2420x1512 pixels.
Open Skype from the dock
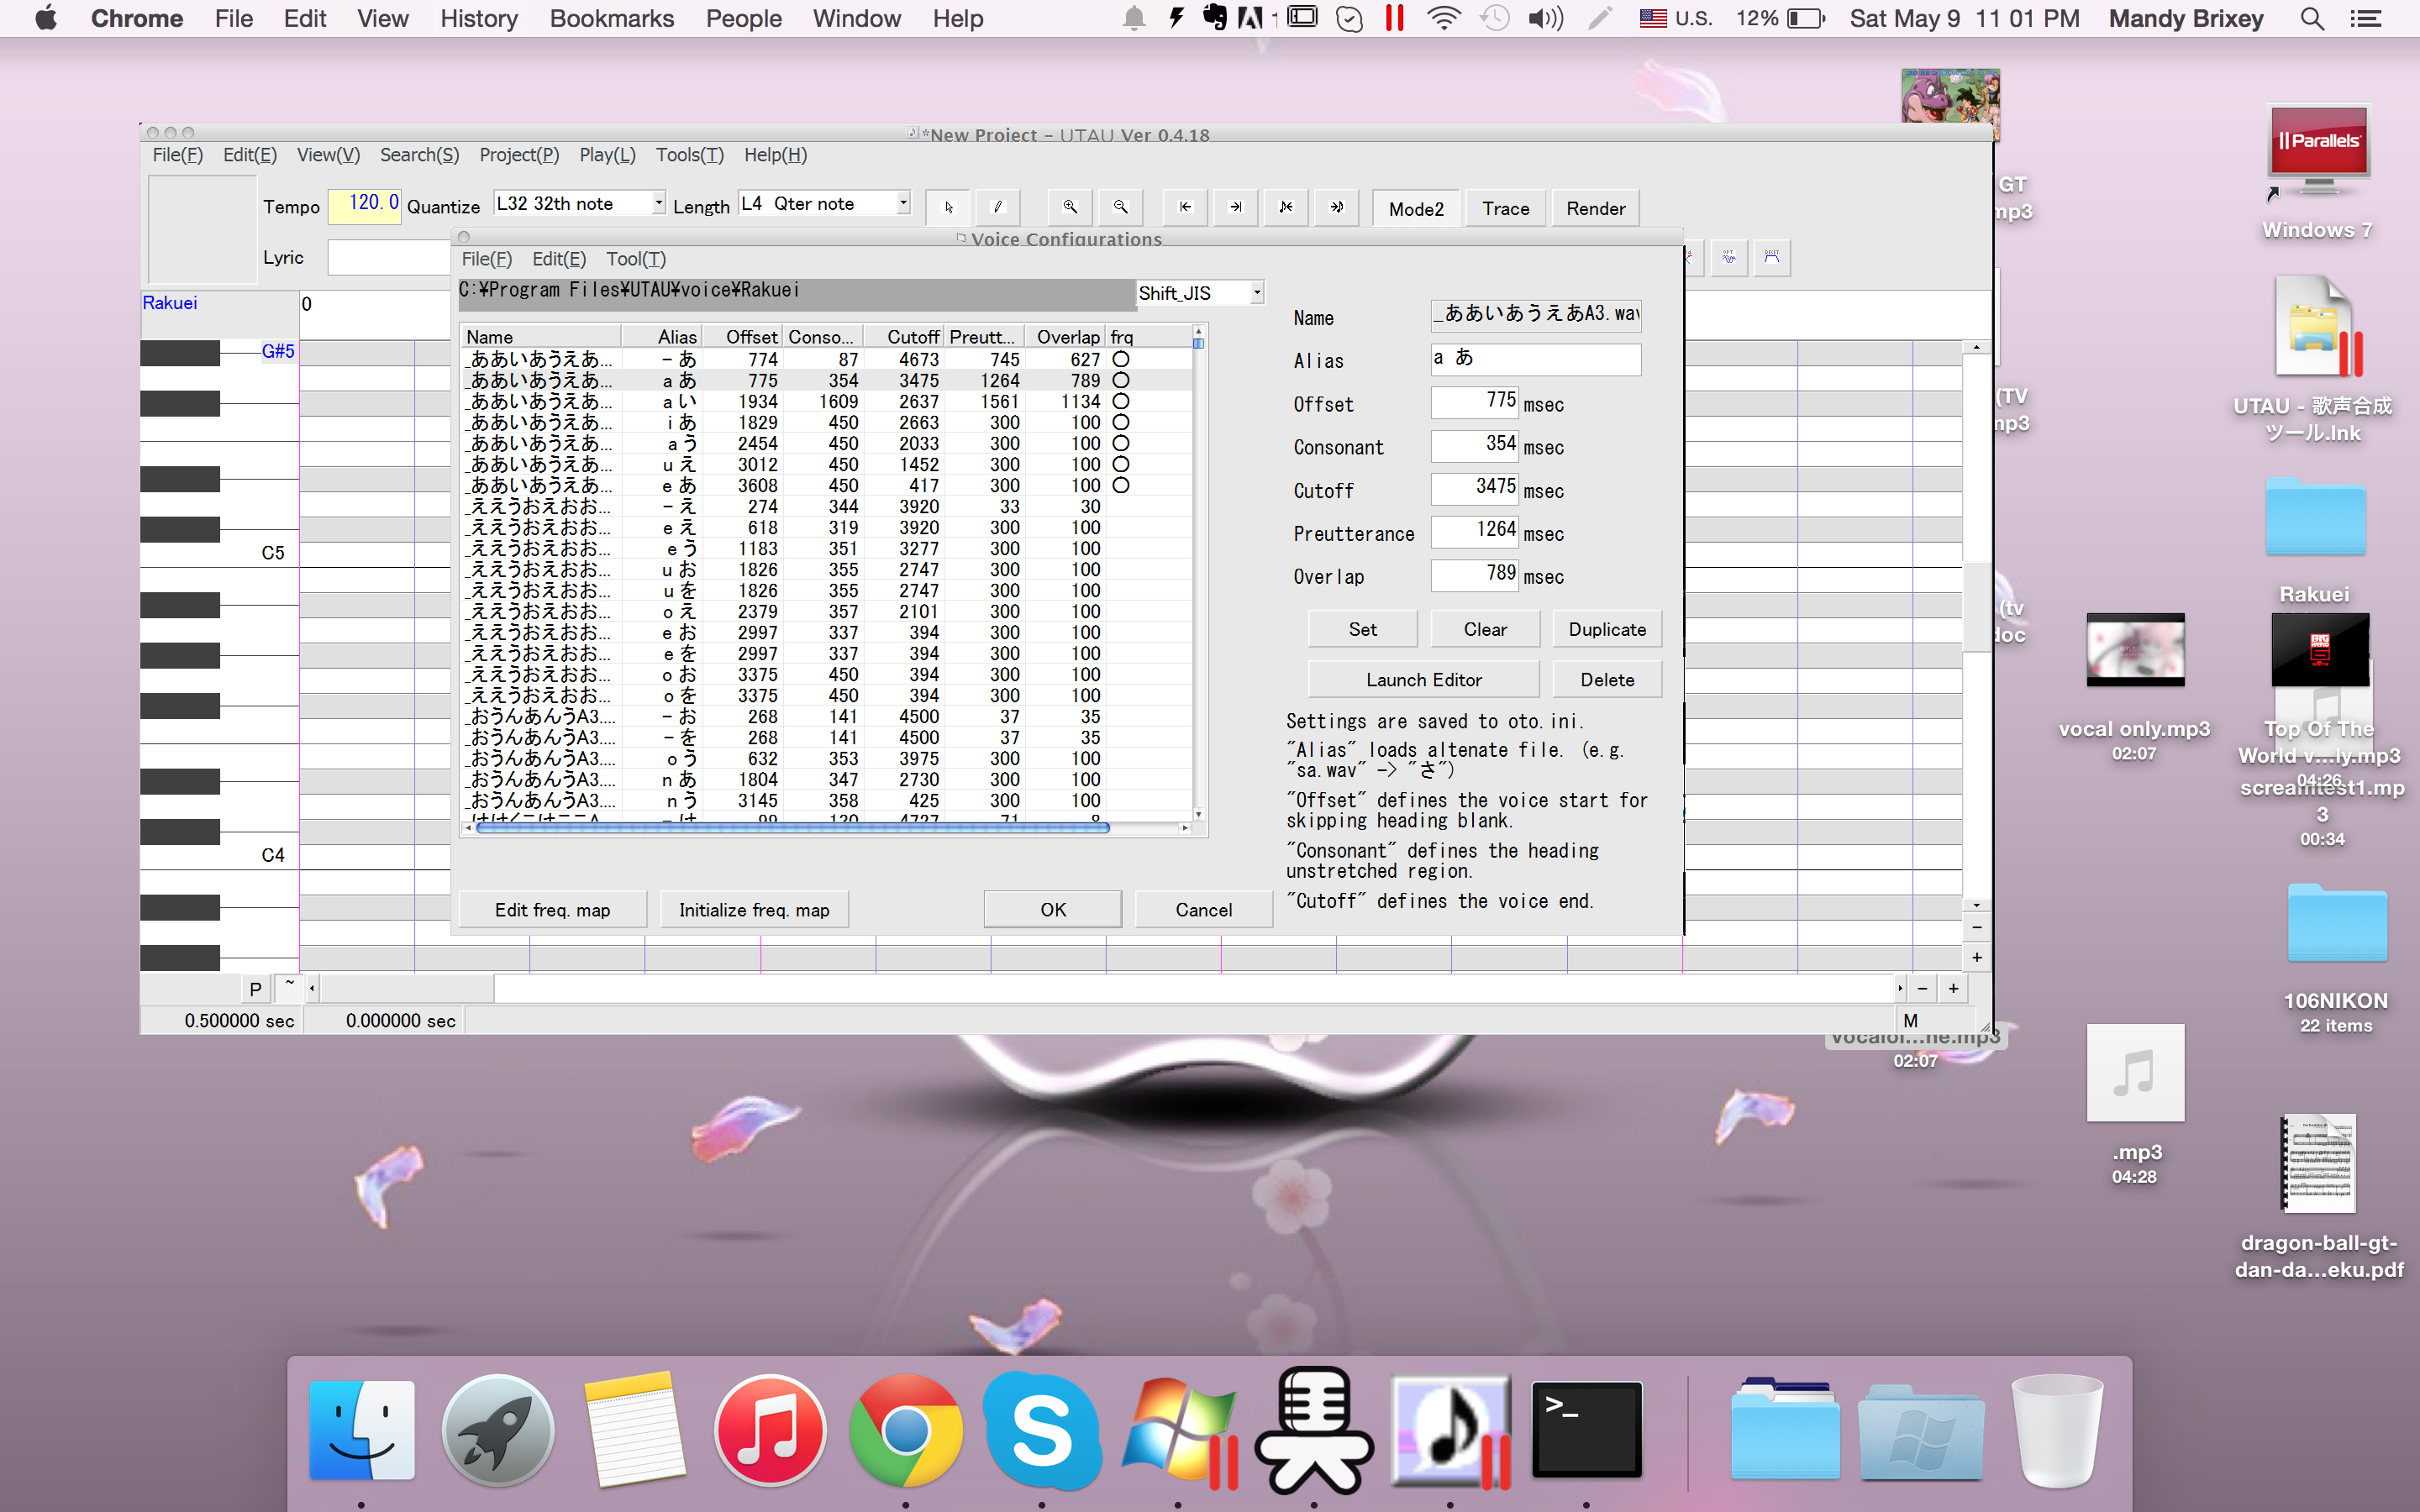click(x=1041, y=1430)
